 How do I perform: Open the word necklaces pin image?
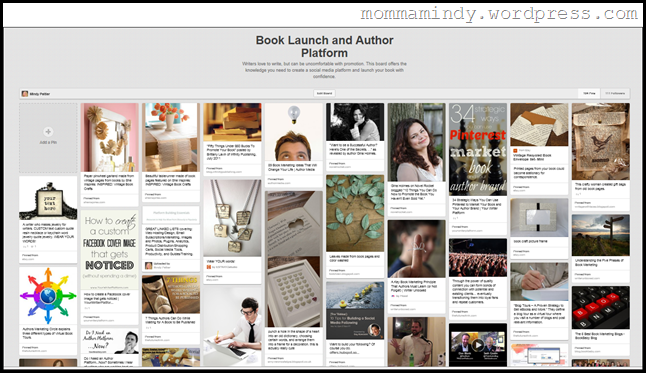coord(232,218)
